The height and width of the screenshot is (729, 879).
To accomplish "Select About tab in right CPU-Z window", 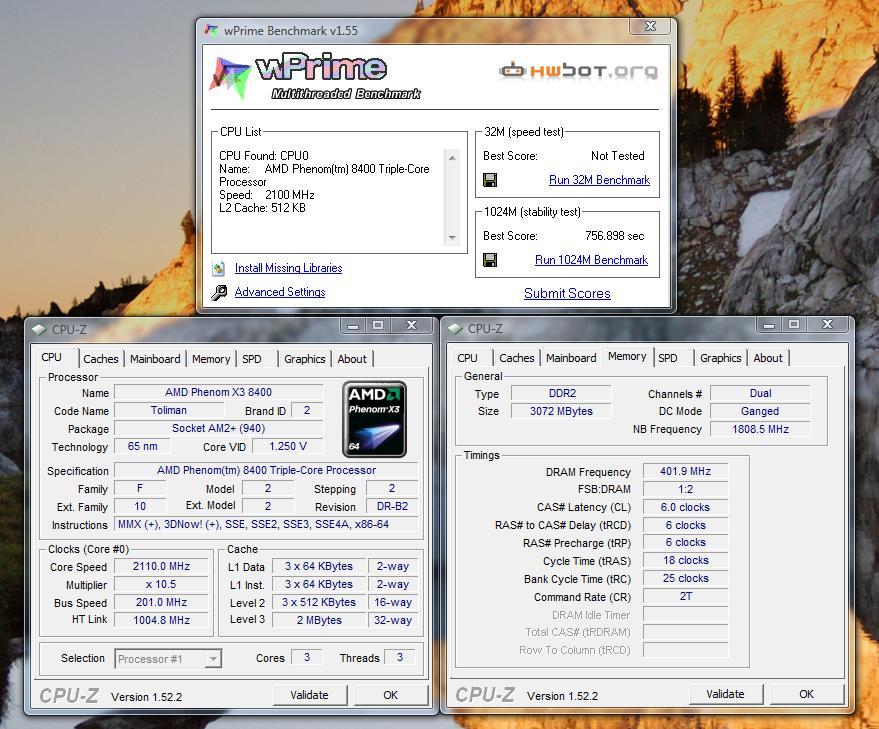I will pos(768,358).
